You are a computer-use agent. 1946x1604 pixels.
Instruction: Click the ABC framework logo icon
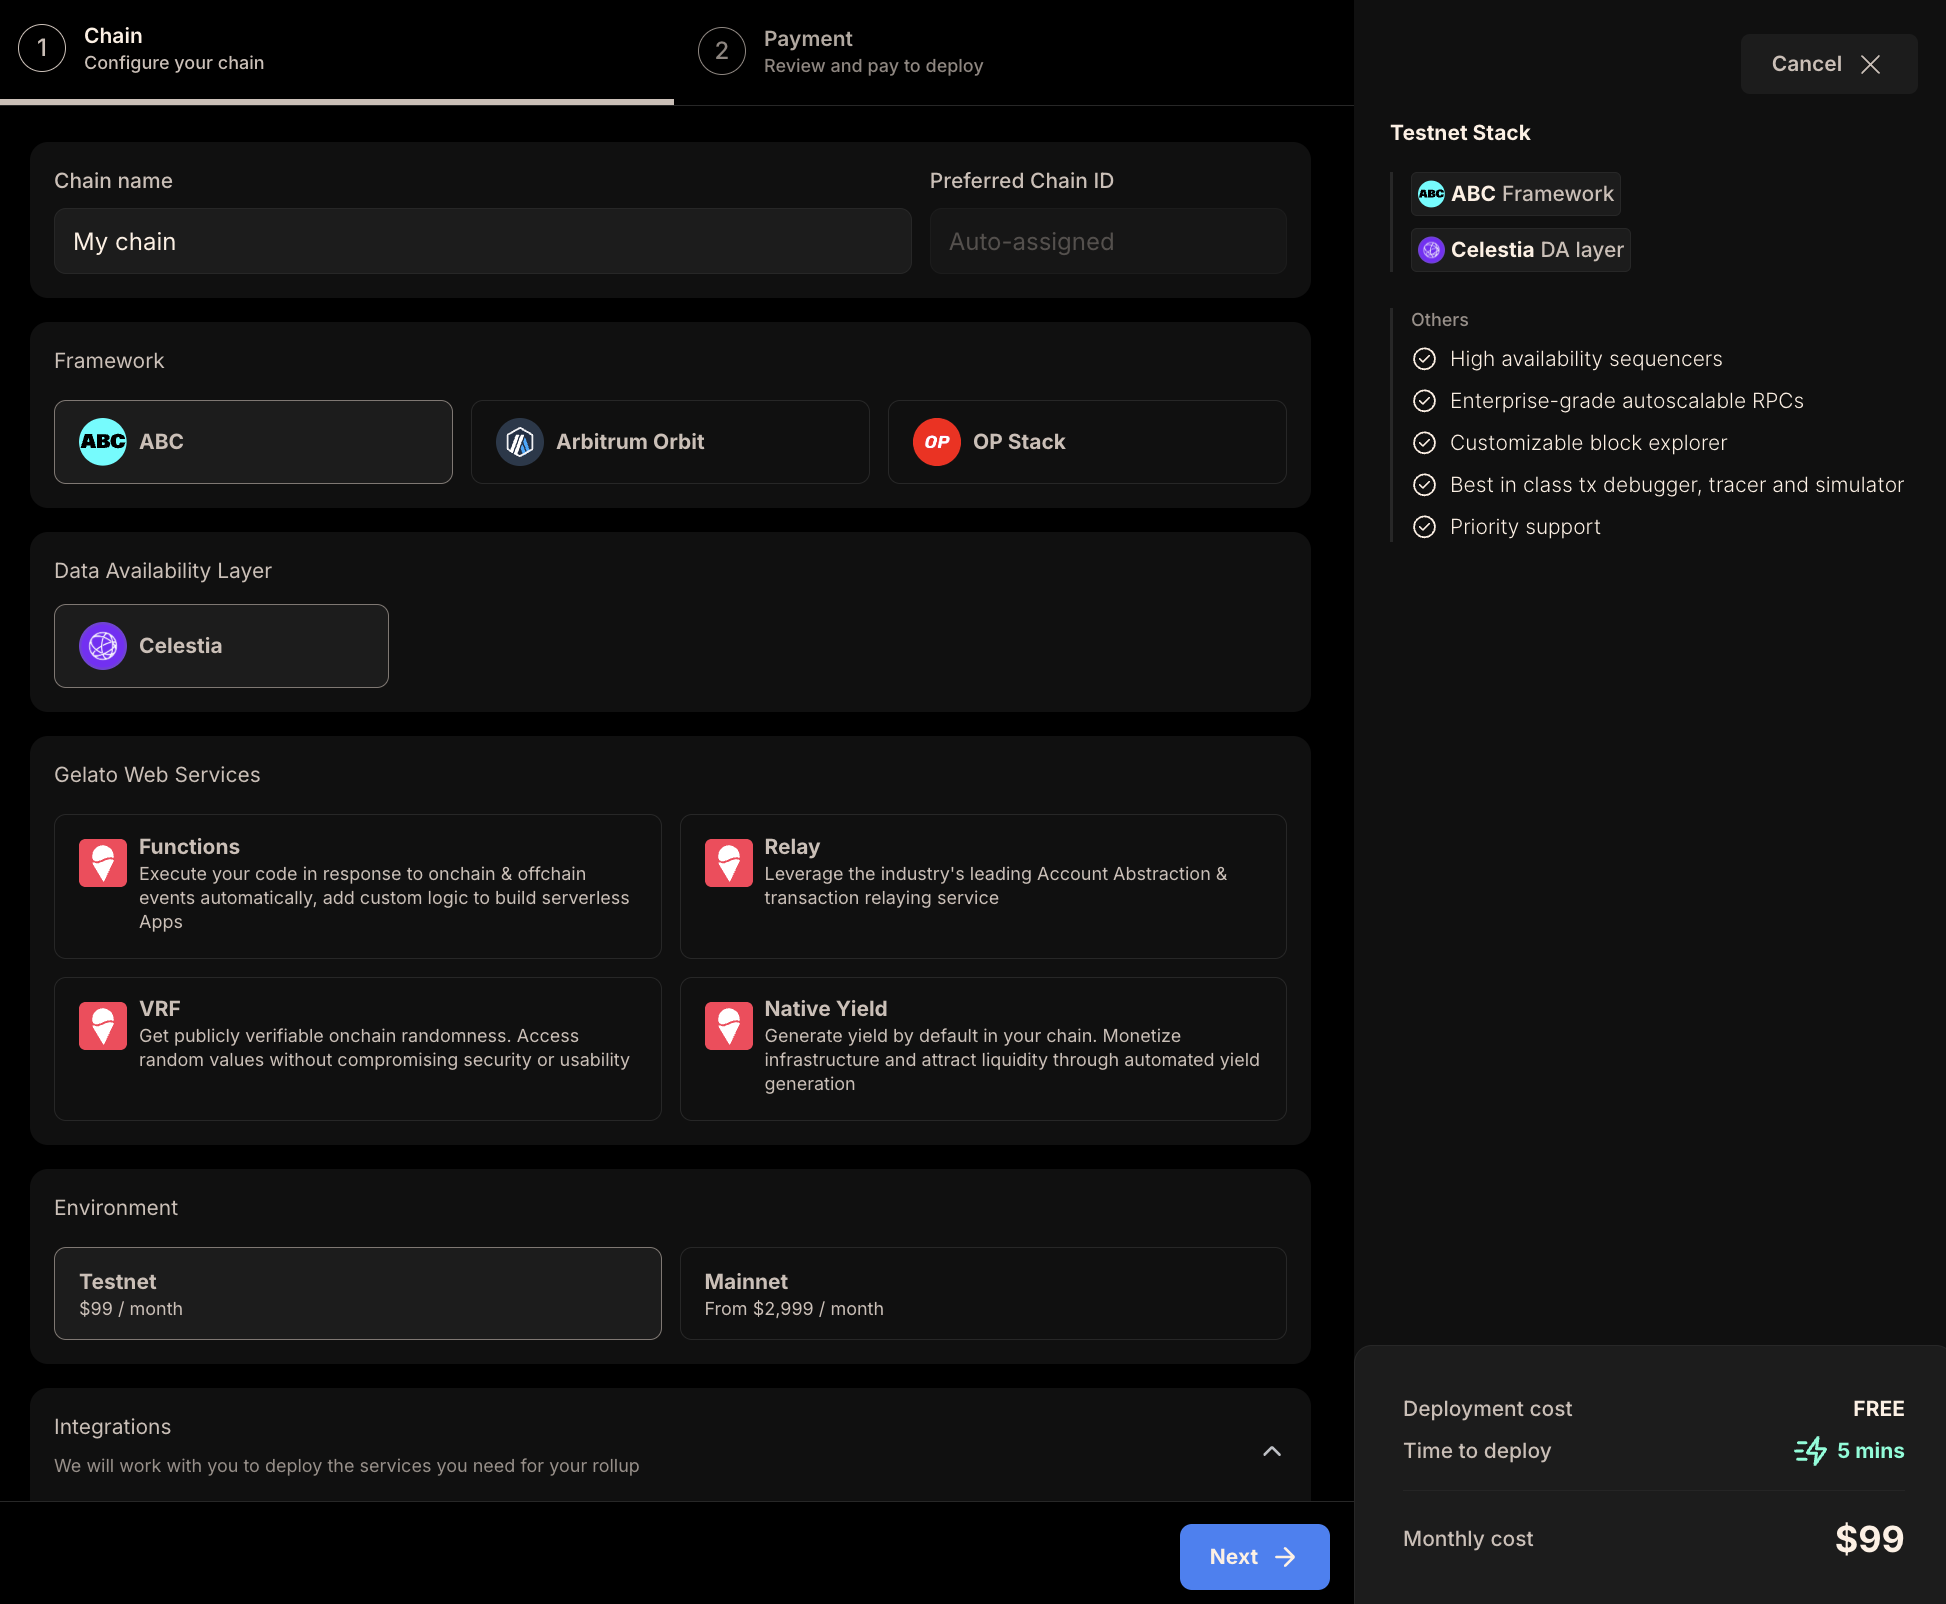pyautogui.click(x=103, y=442)
